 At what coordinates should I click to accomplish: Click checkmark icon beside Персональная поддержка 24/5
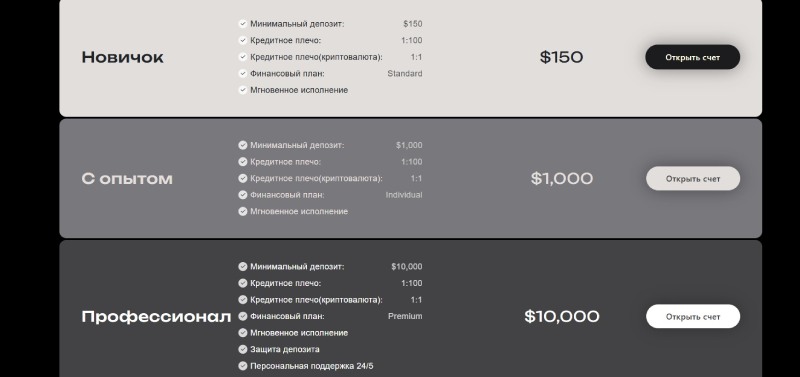243,366
